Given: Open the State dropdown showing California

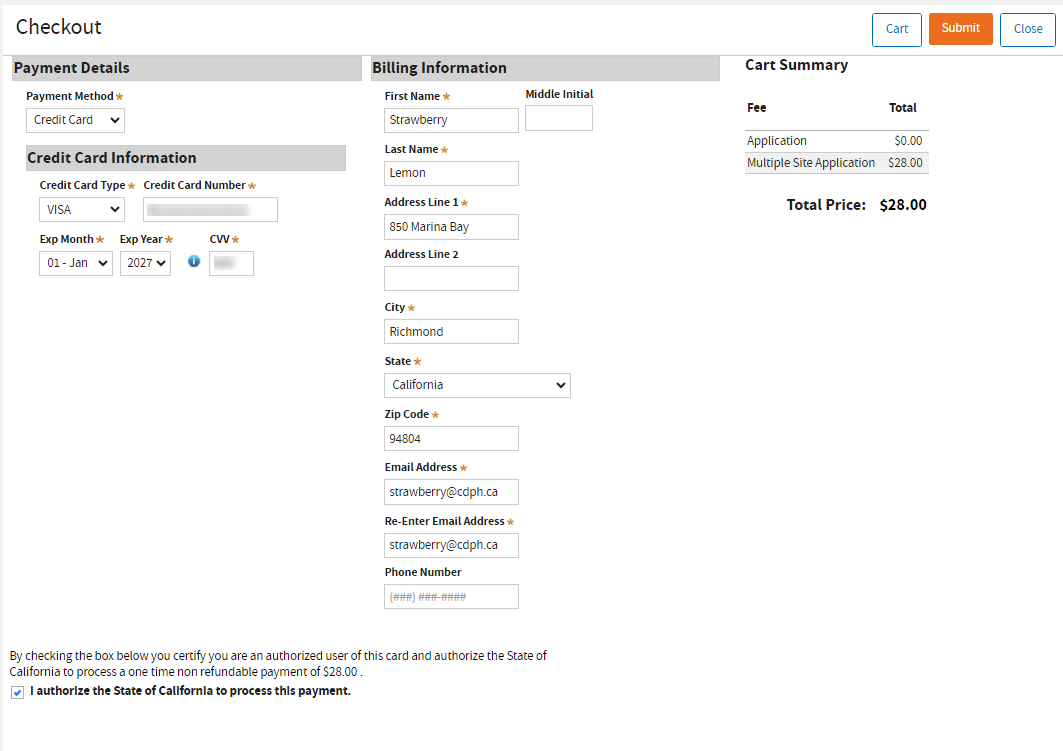Looking at the screenshot, I should [x=477, y=385].
